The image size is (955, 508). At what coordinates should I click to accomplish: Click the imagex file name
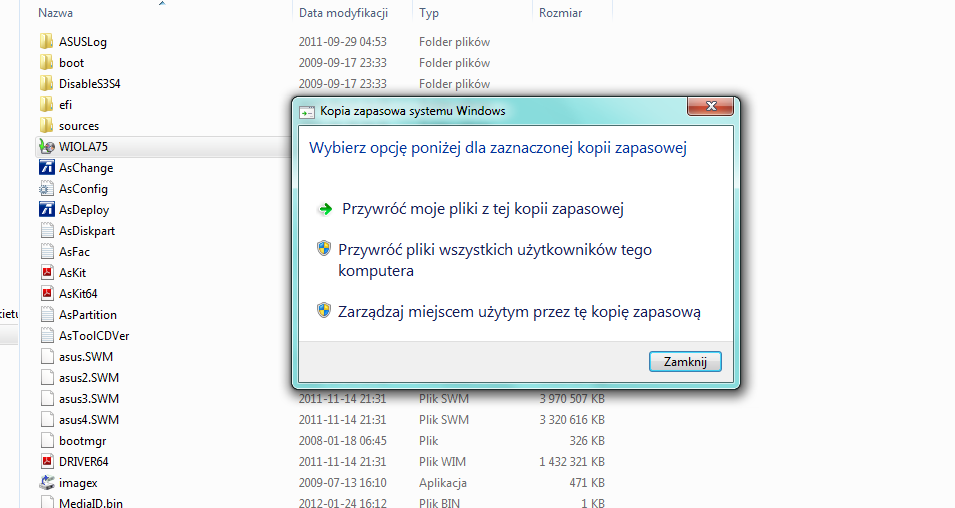pyautogui.click(x=78, y=483)
